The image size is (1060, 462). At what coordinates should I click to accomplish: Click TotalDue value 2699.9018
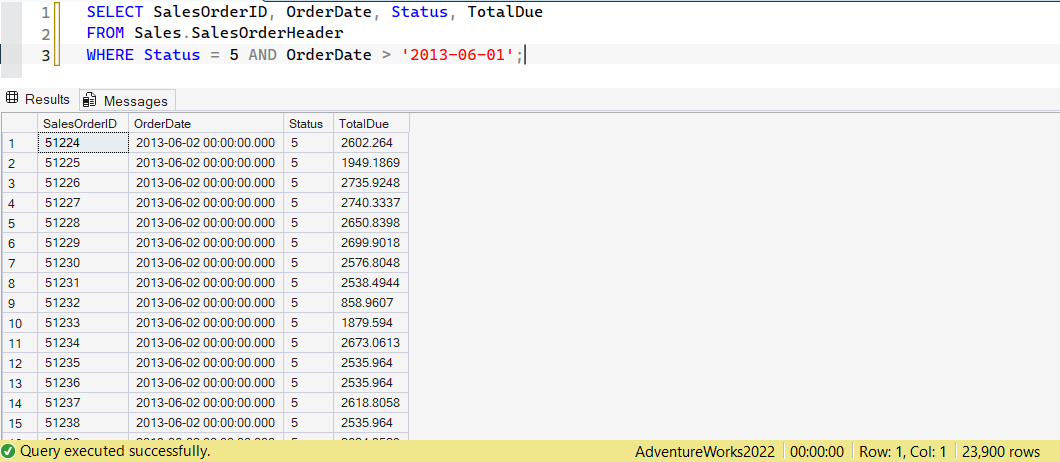pos(371,243)
